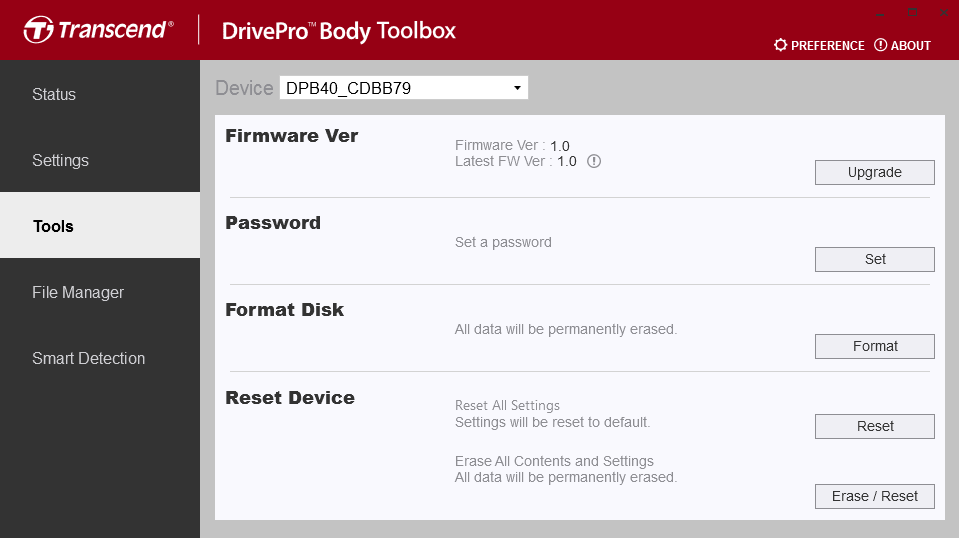This screenshot has height=538, width=959.
Task: Click the 'Firmware Ver' section heading
Action: click(x=292, y=136)
